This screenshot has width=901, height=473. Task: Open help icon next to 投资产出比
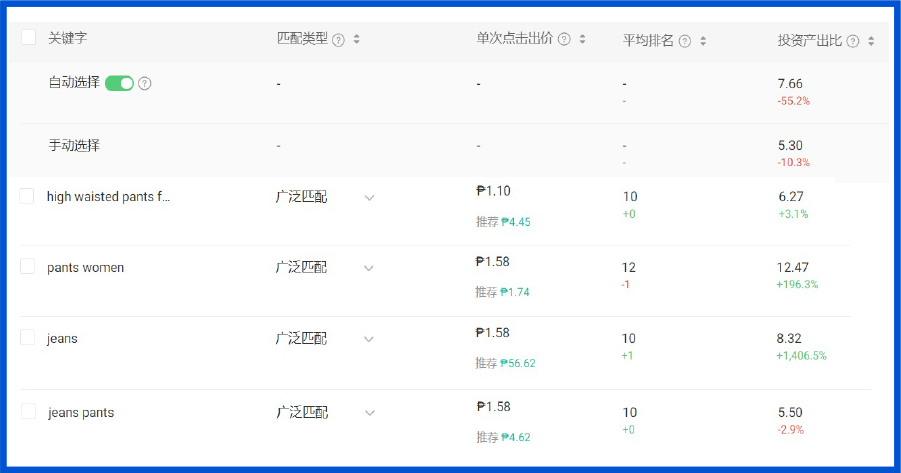point(853,41)
